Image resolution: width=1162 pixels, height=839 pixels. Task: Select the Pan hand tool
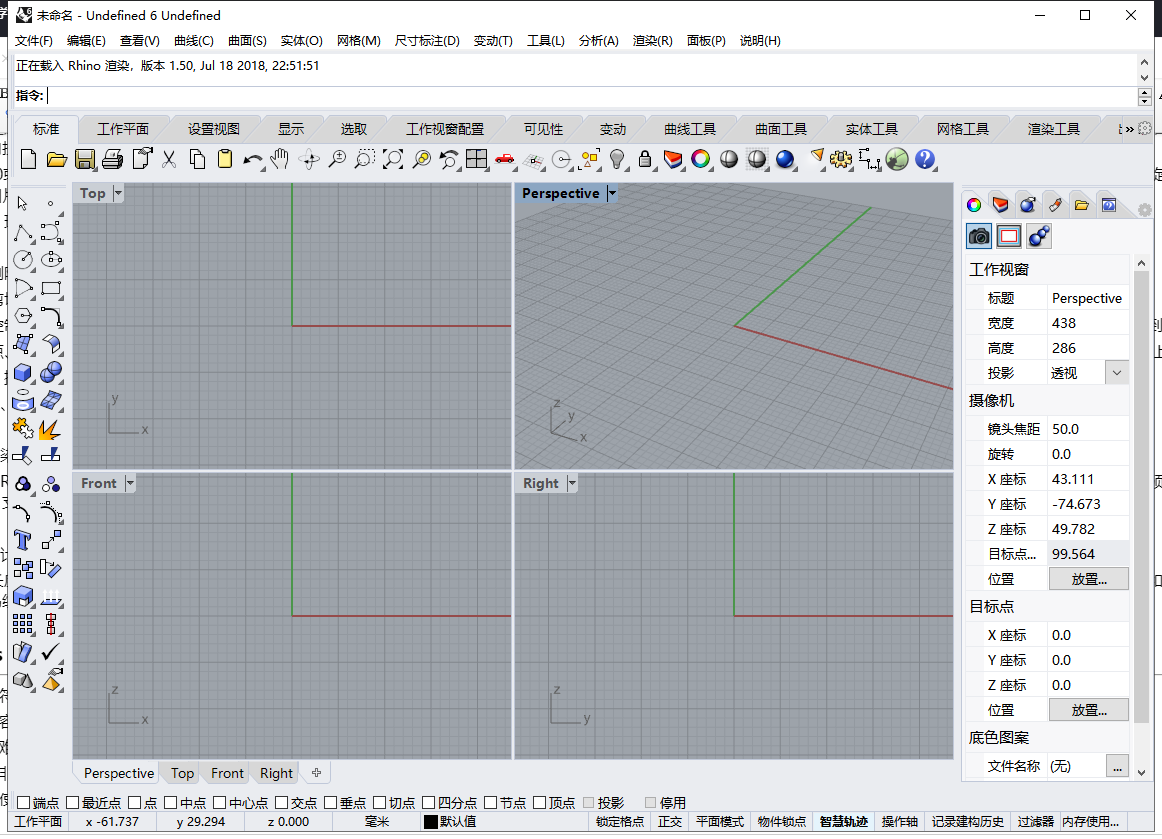coord(281,159)
